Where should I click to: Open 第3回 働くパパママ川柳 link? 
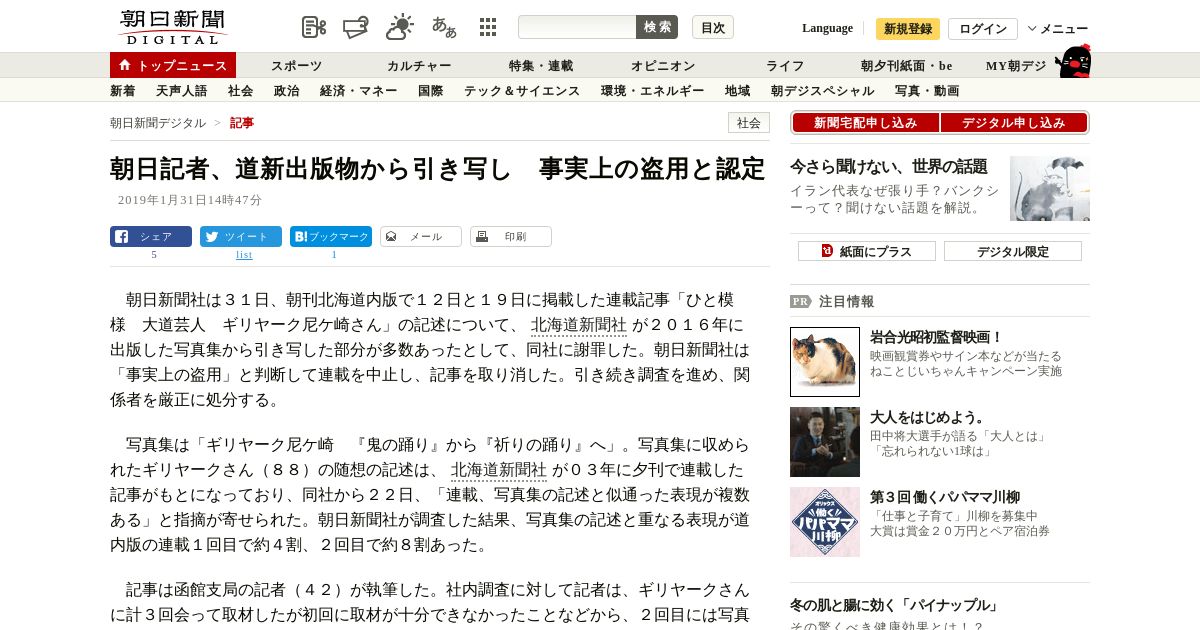(945, 497)
